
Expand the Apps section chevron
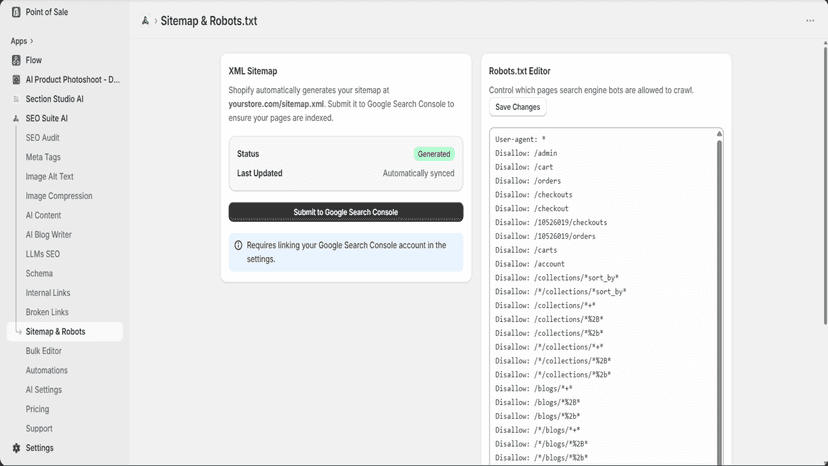click(32, 41)
